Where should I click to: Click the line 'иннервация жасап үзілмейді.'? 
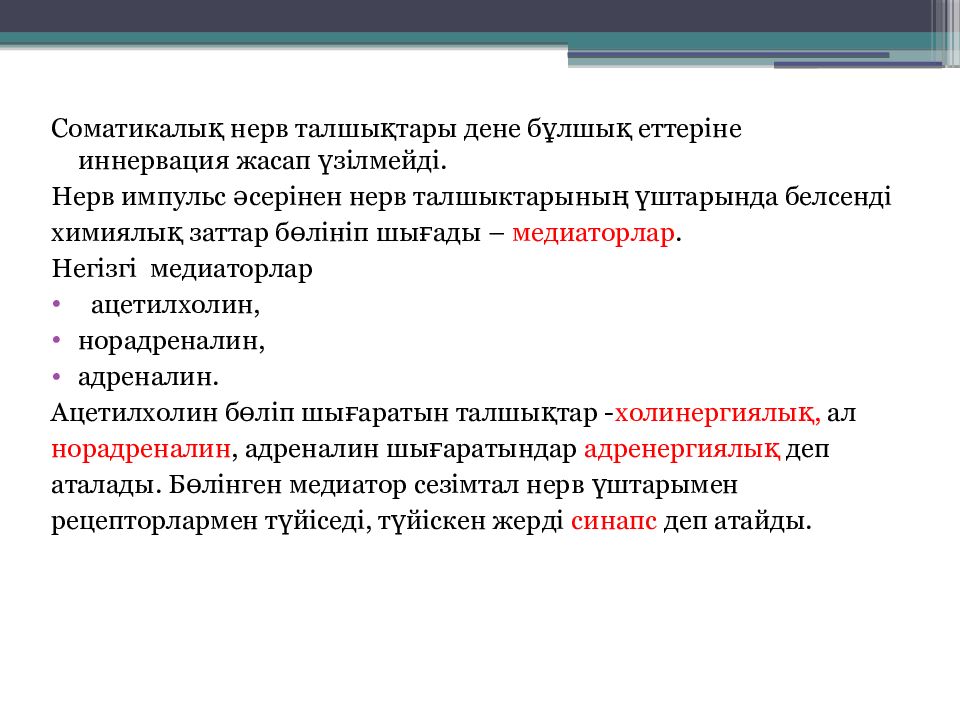click(x=263, y=162)
